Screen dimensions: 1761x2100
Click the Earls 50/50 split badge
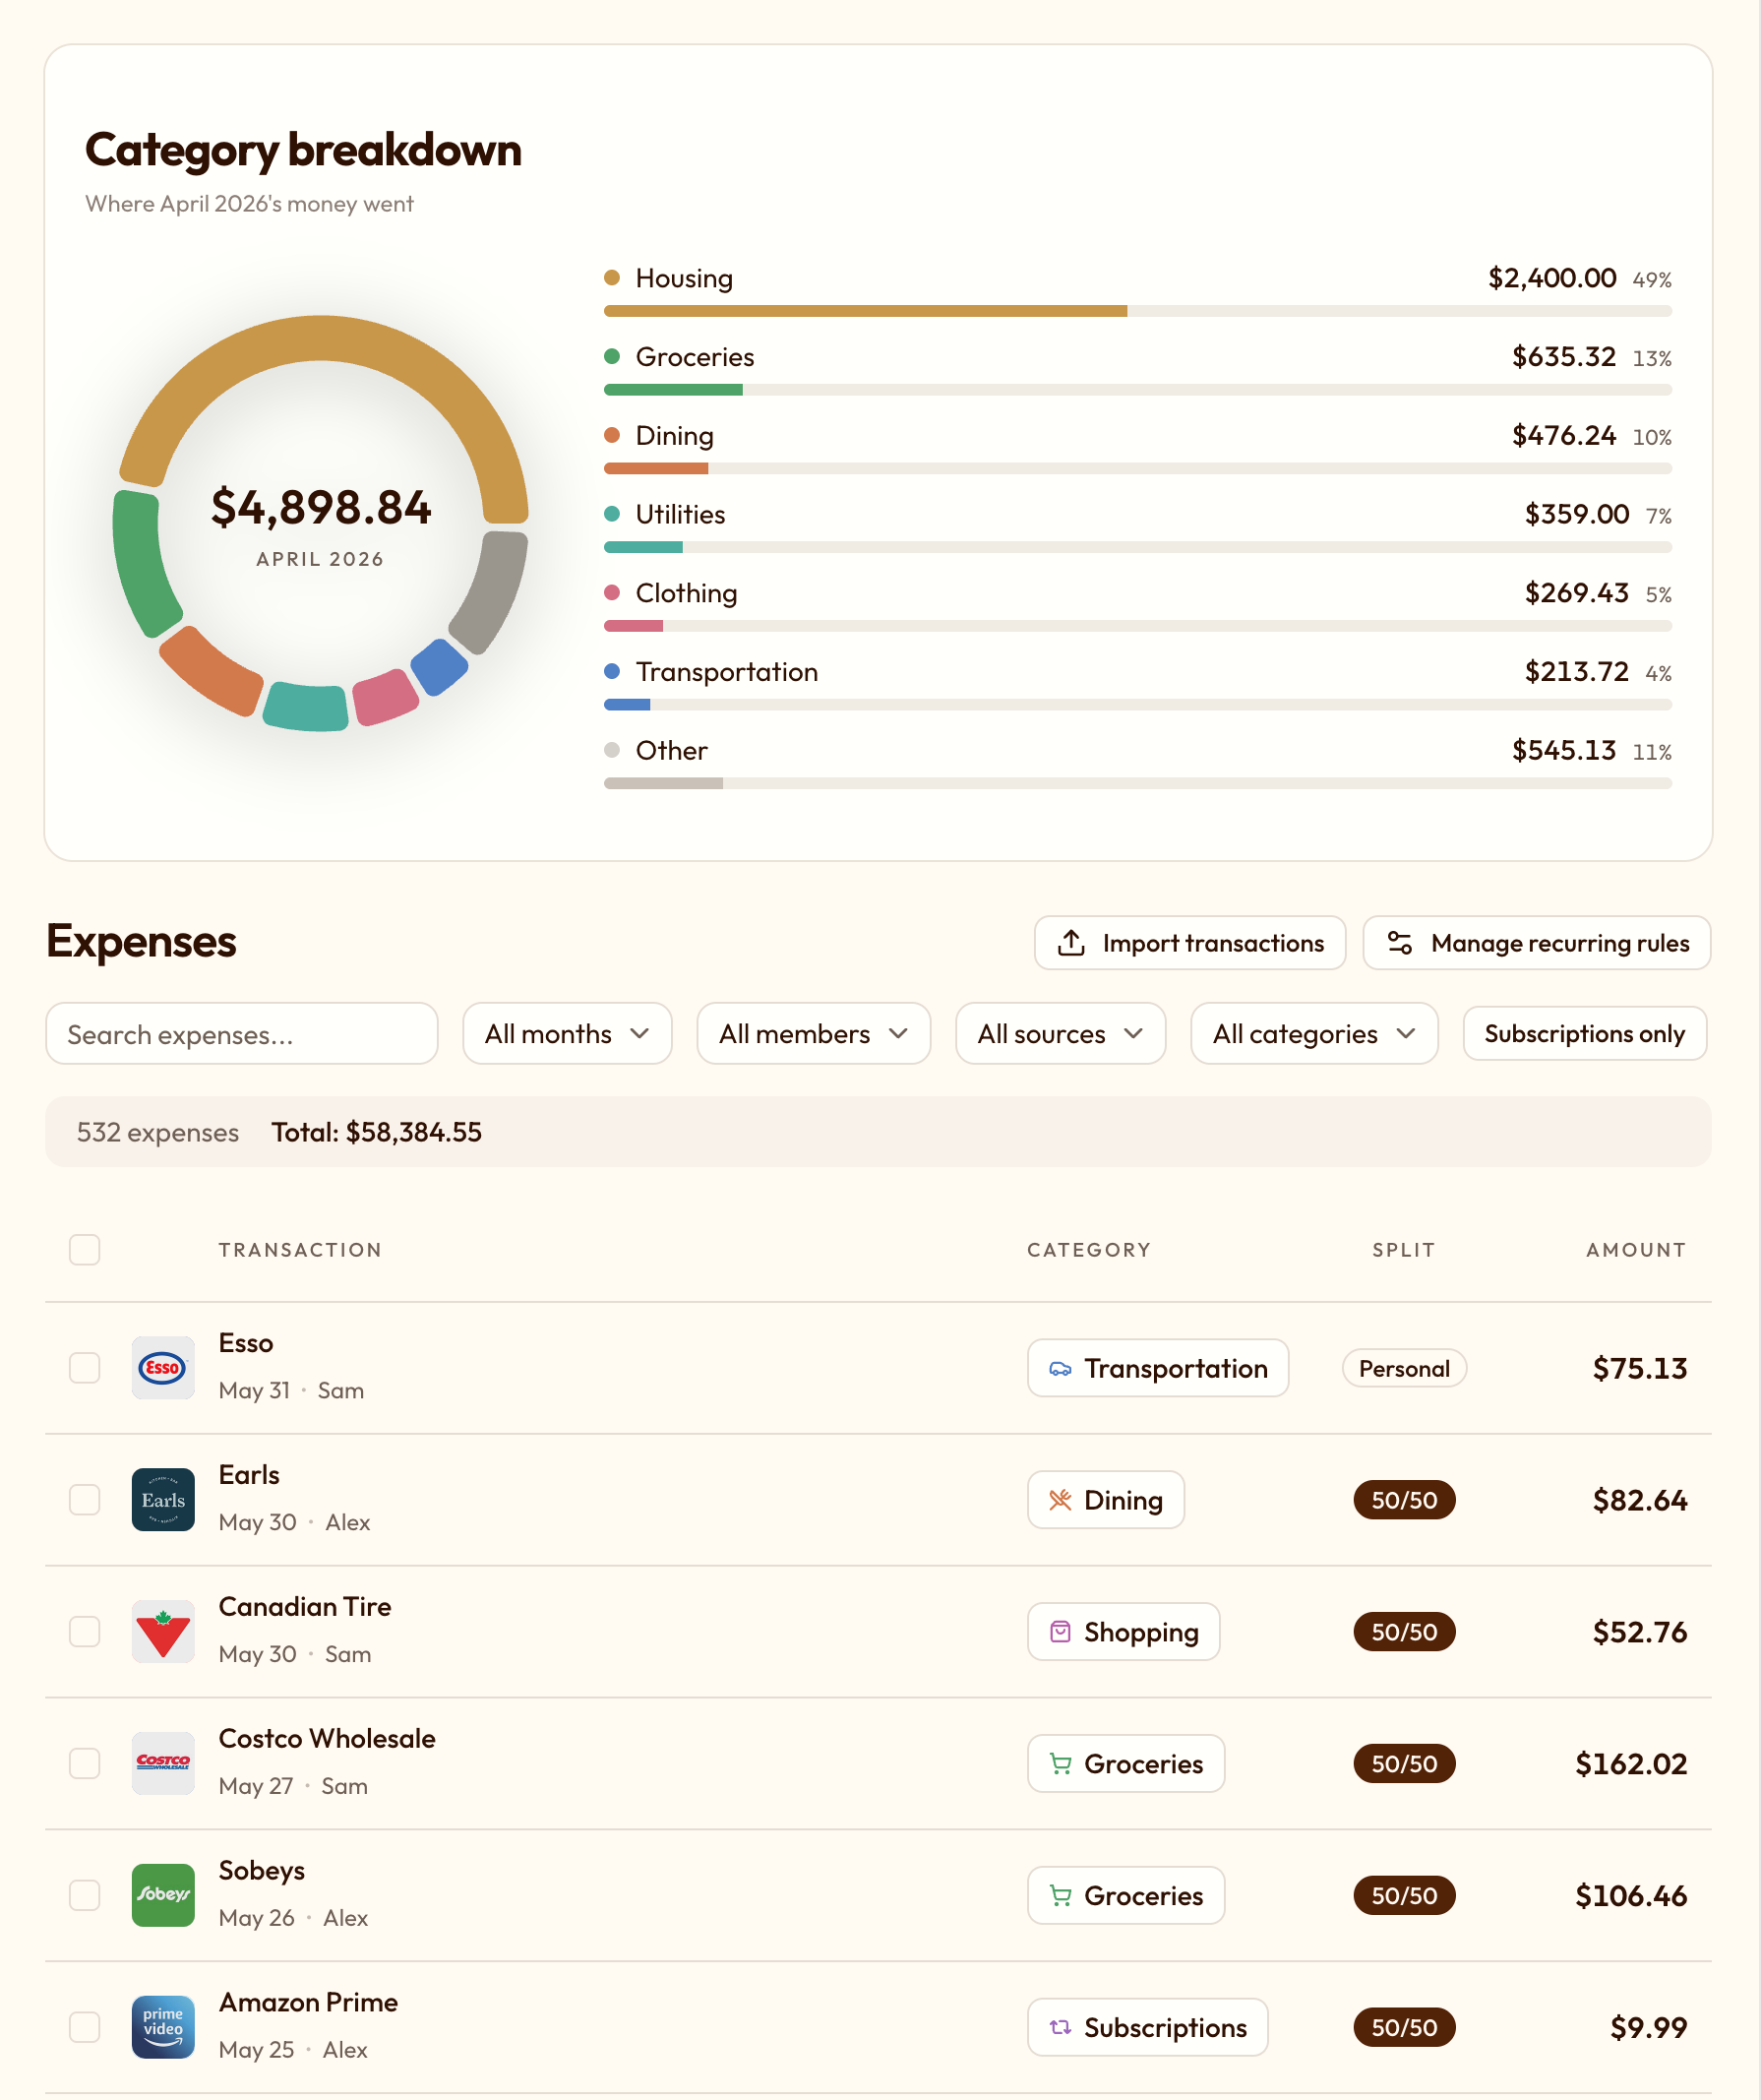point(1405,1501)
